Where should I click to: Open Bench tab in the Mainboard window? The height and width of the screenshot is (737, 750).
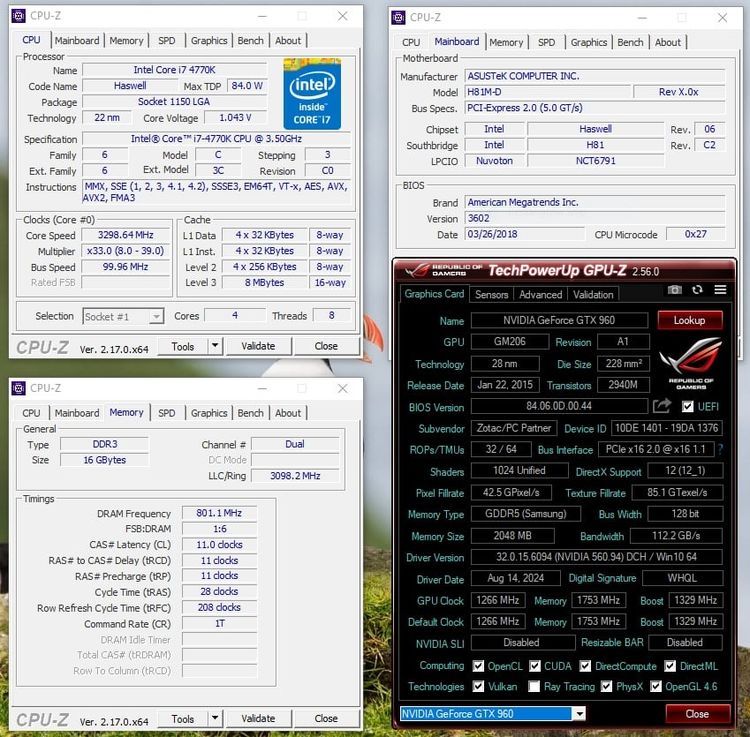pyautogui.click(x=630, y=43)
